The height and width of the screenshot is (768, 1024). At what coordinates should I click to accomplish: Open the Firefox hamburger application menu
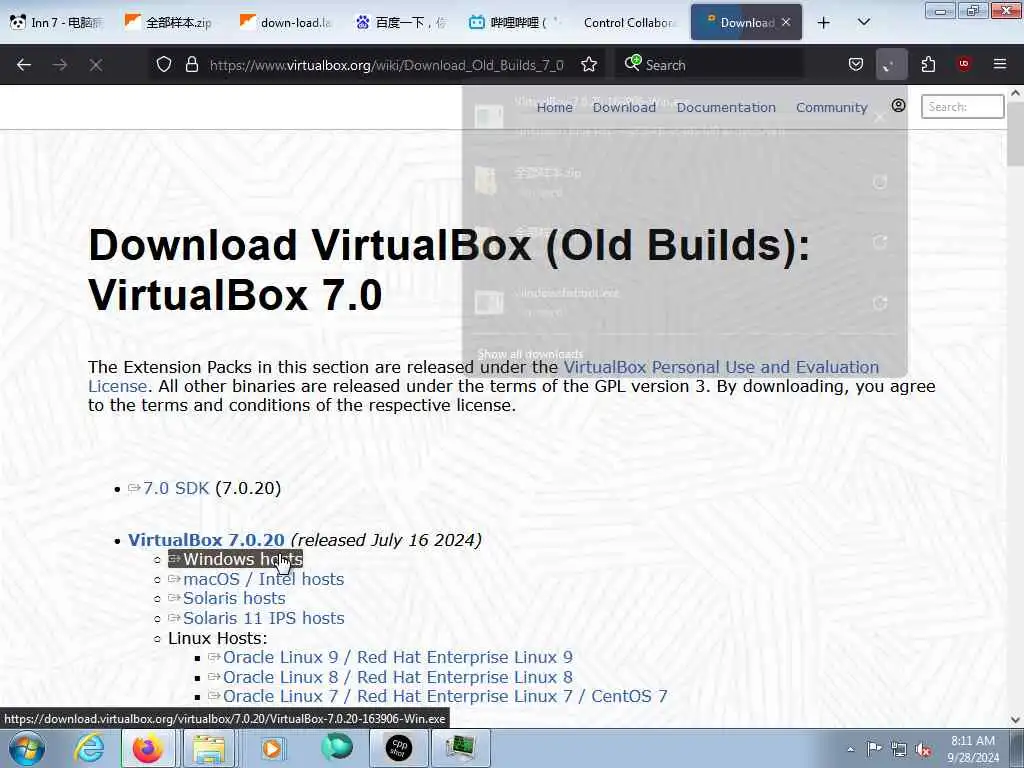[1000, 64]
